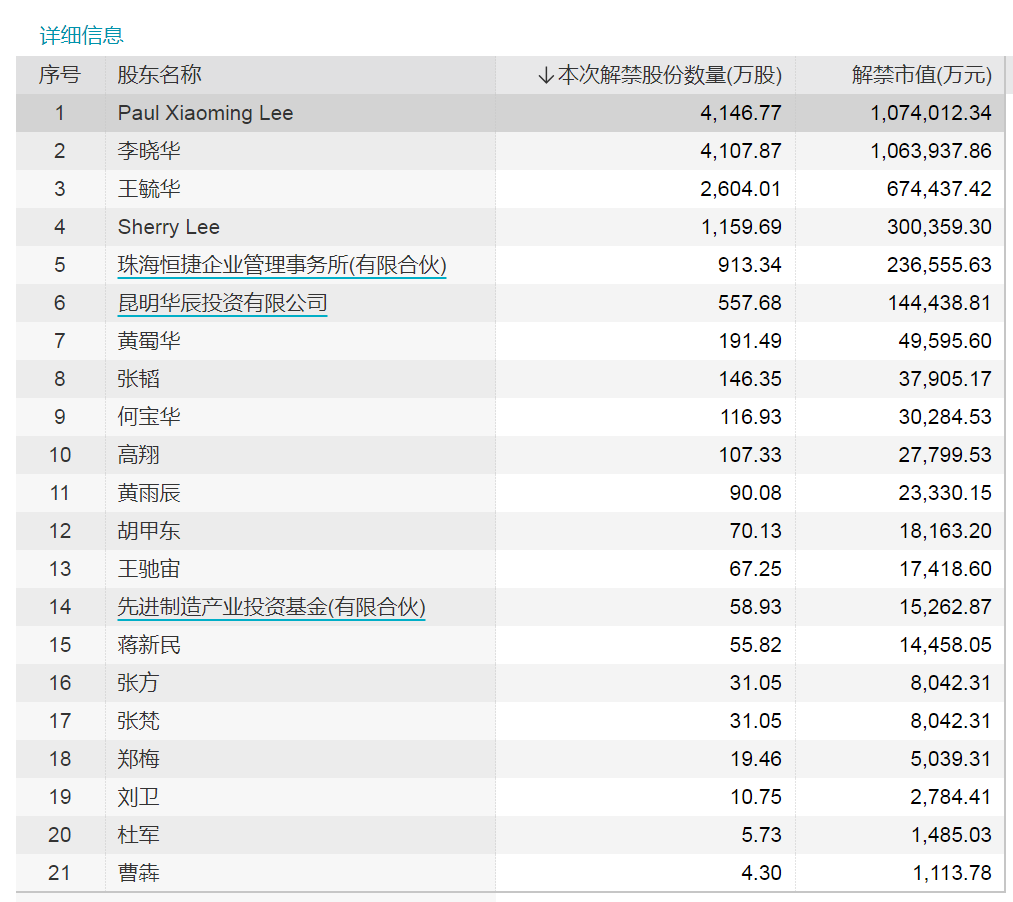This screenshot has width=1013, height=902.
Task: Select shareholder name 蒋新民
Action: click(149, 645)
